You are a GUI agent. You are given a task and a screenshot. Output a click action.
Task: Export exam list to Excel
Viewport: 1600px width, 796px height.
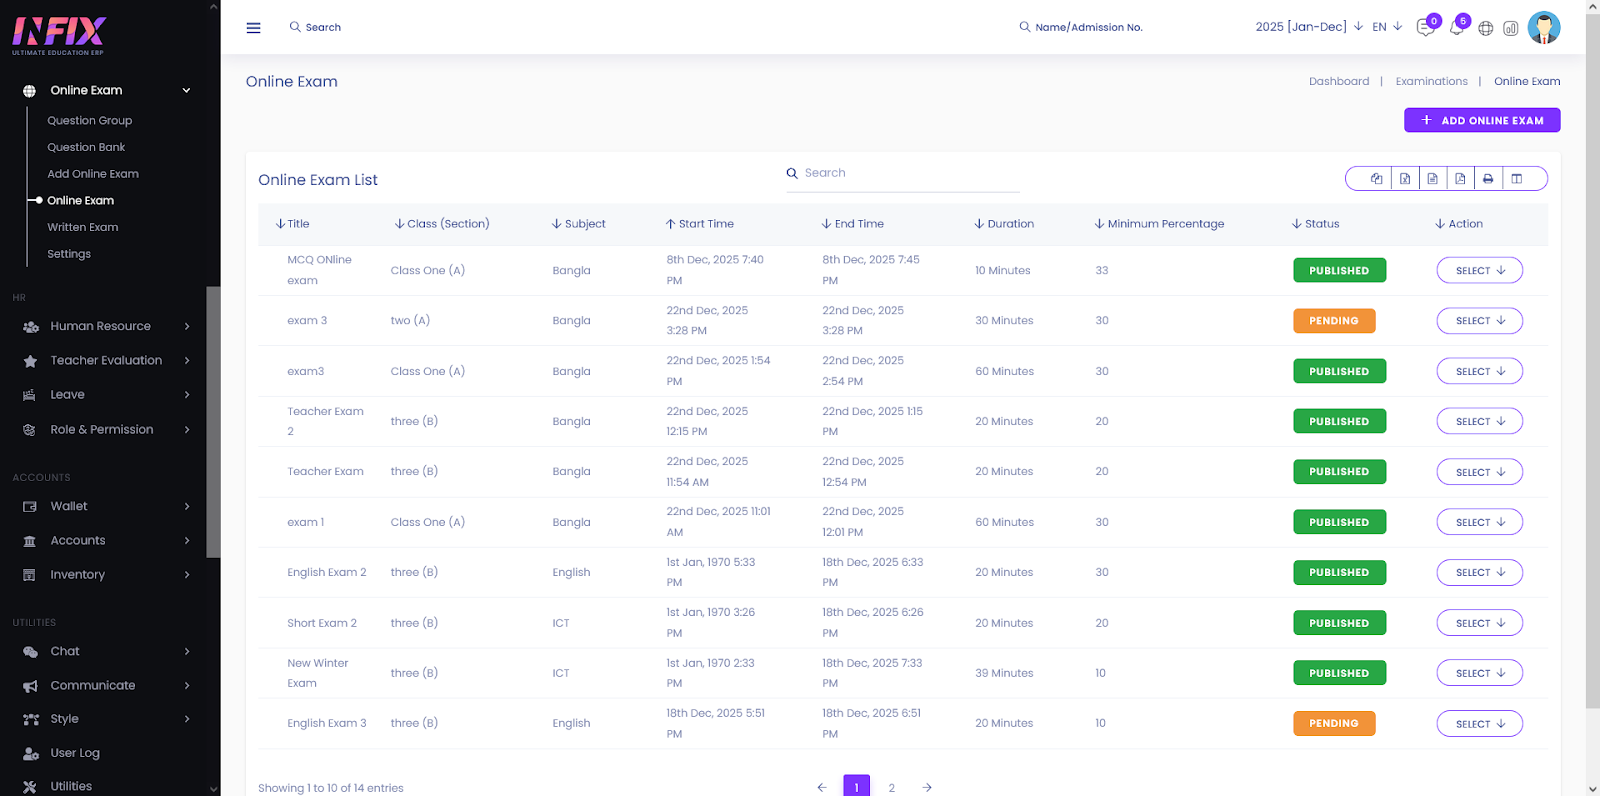[1405, 179]
